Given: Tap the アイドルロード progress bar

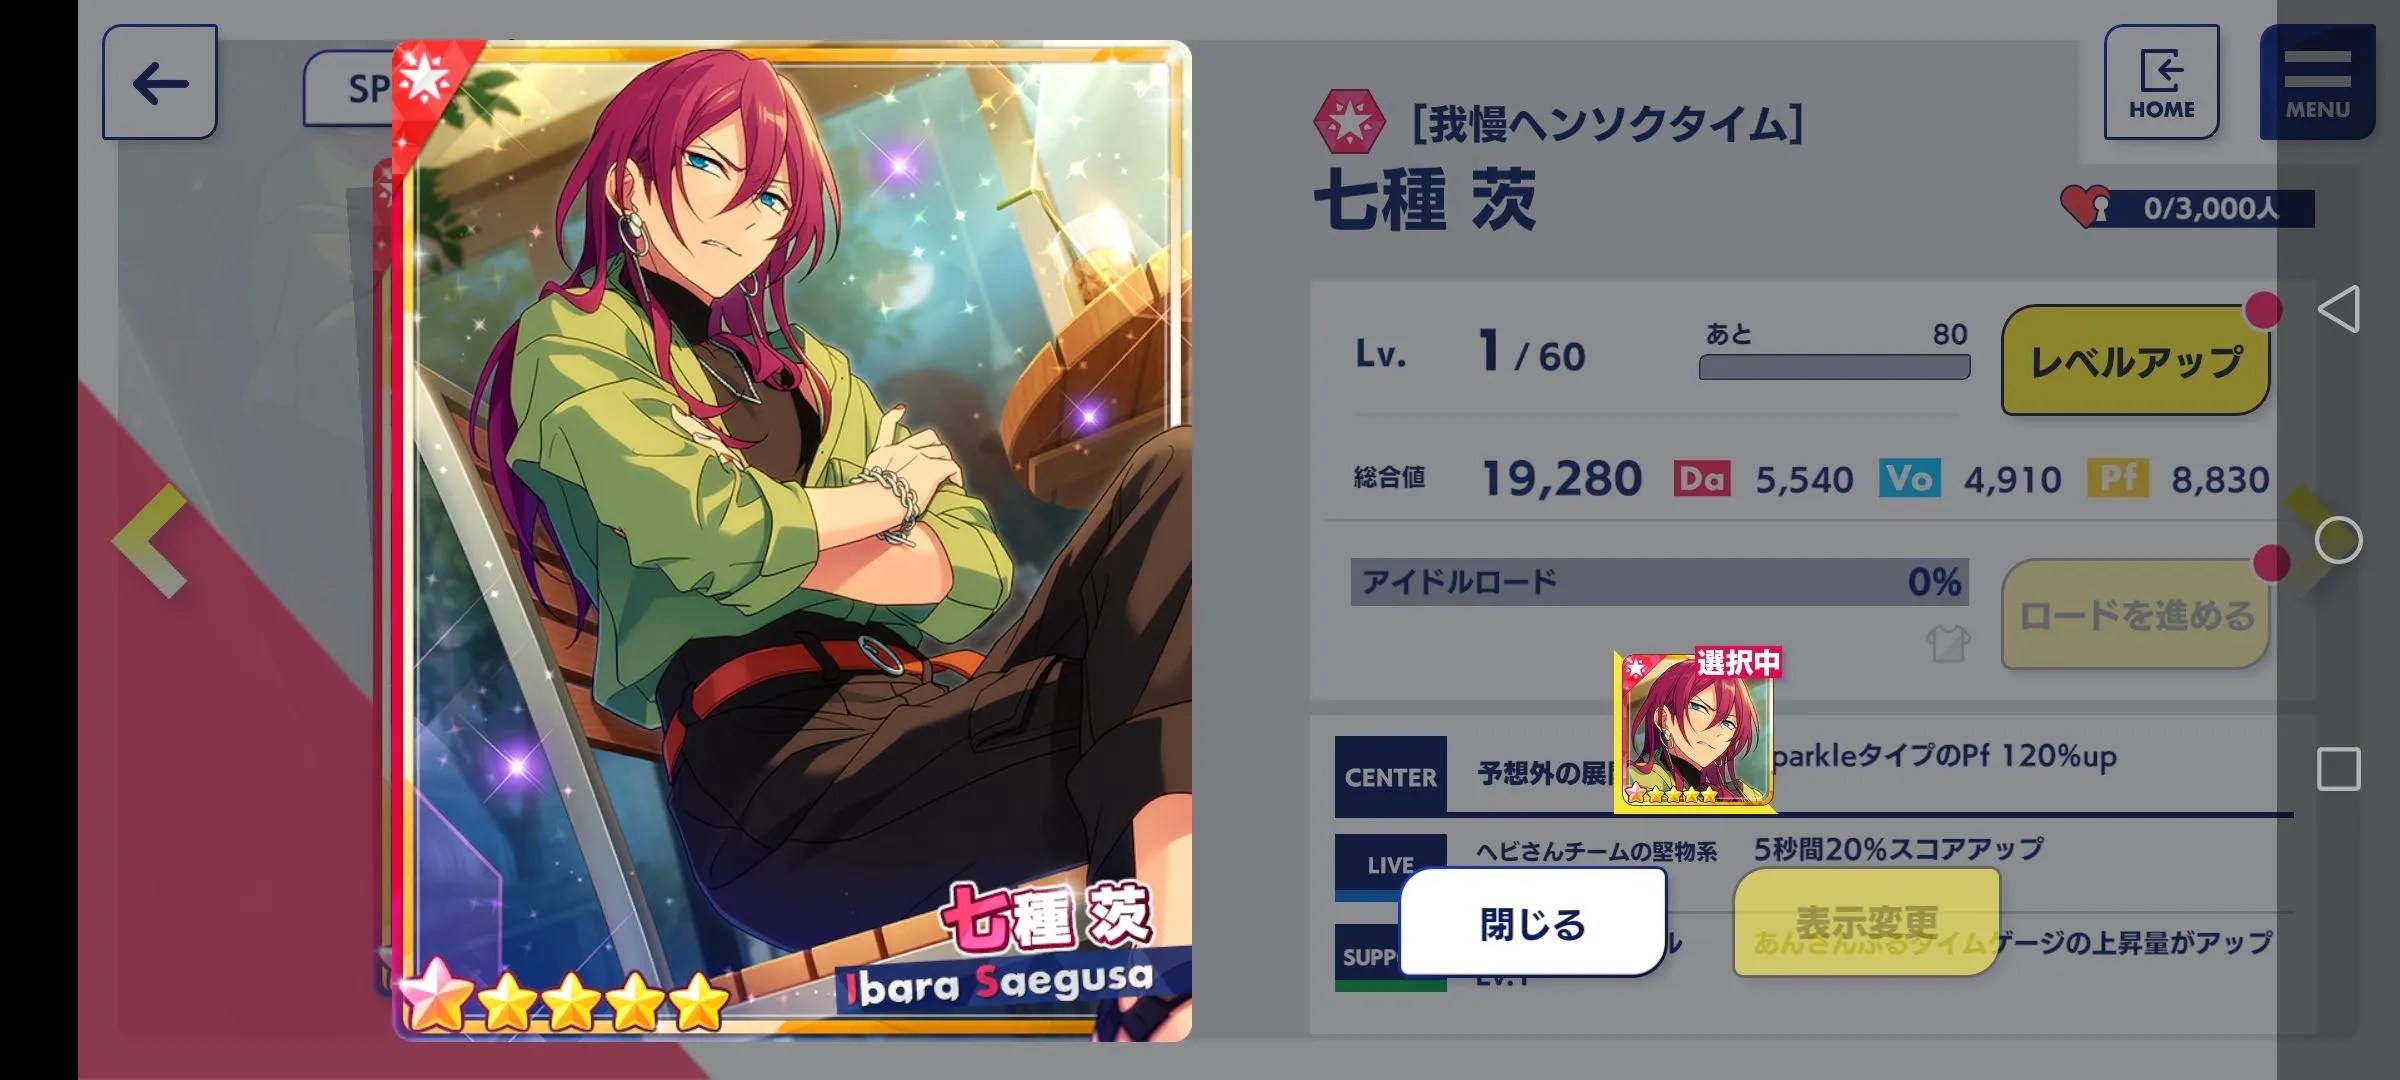Looking at the screenshot, I should point(1659,582).
